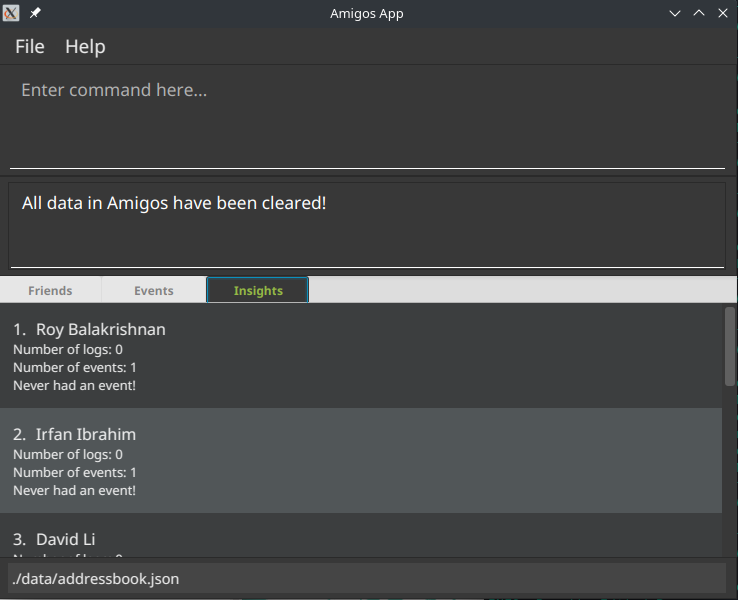Select the Insights tab
The image size is (738, 600).
click(x=258, y=290)
